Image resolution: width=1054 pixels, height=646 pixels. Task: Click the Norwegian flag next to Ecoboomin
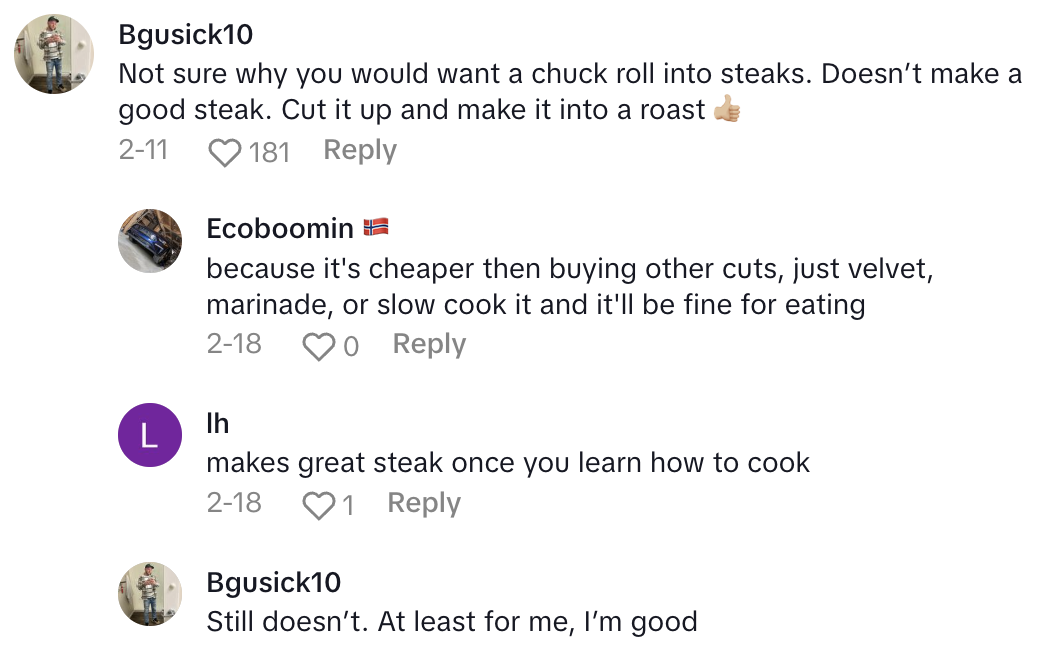click(375, 228)
